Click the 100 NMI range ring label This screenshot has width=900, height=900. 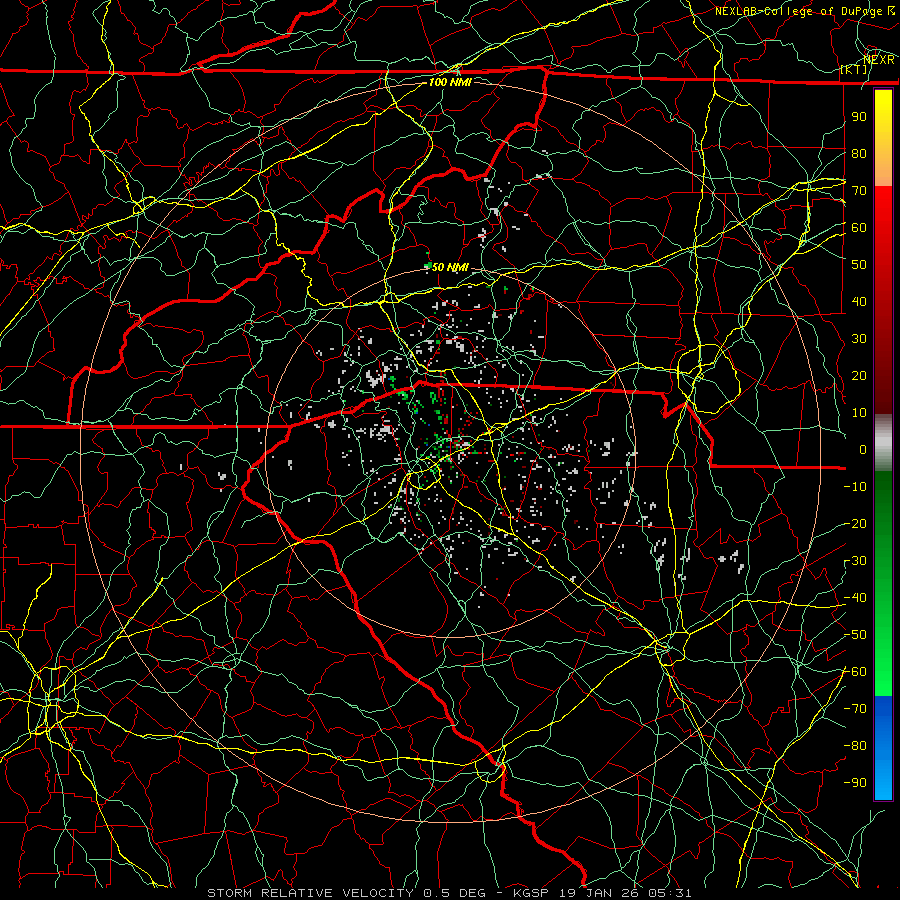(450, 82)
